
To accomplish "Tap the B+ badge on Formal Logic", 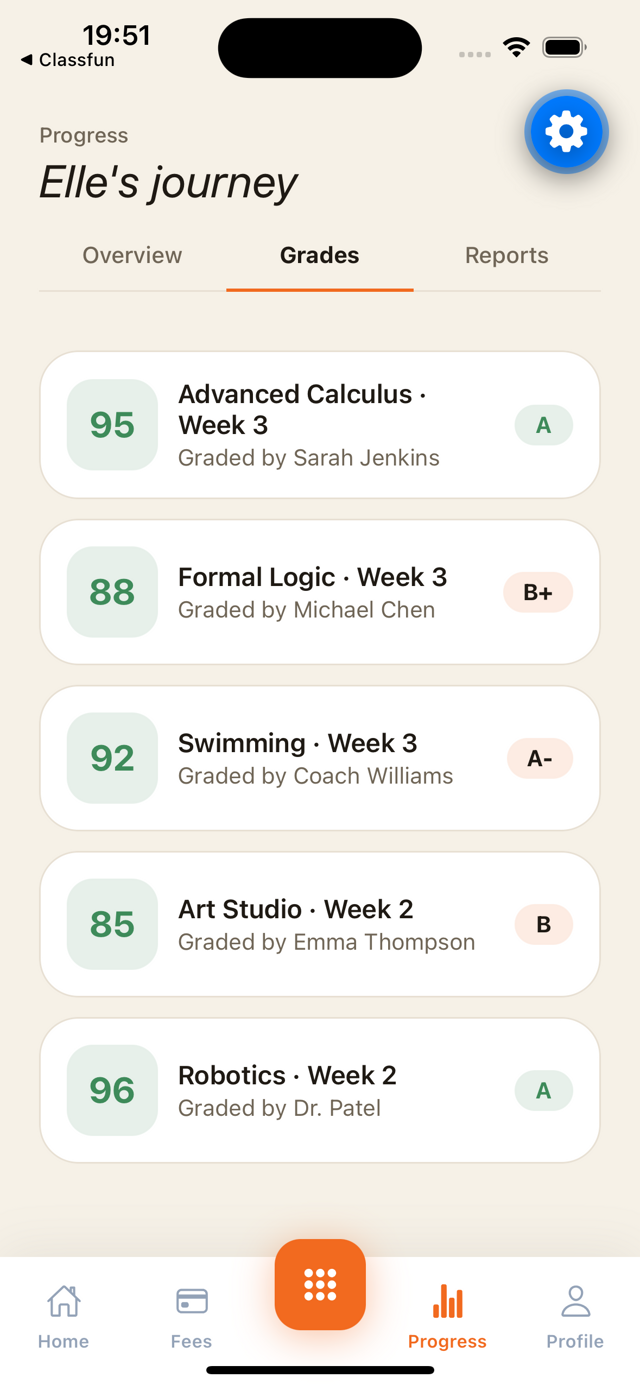I will click(x=537, y=592).
